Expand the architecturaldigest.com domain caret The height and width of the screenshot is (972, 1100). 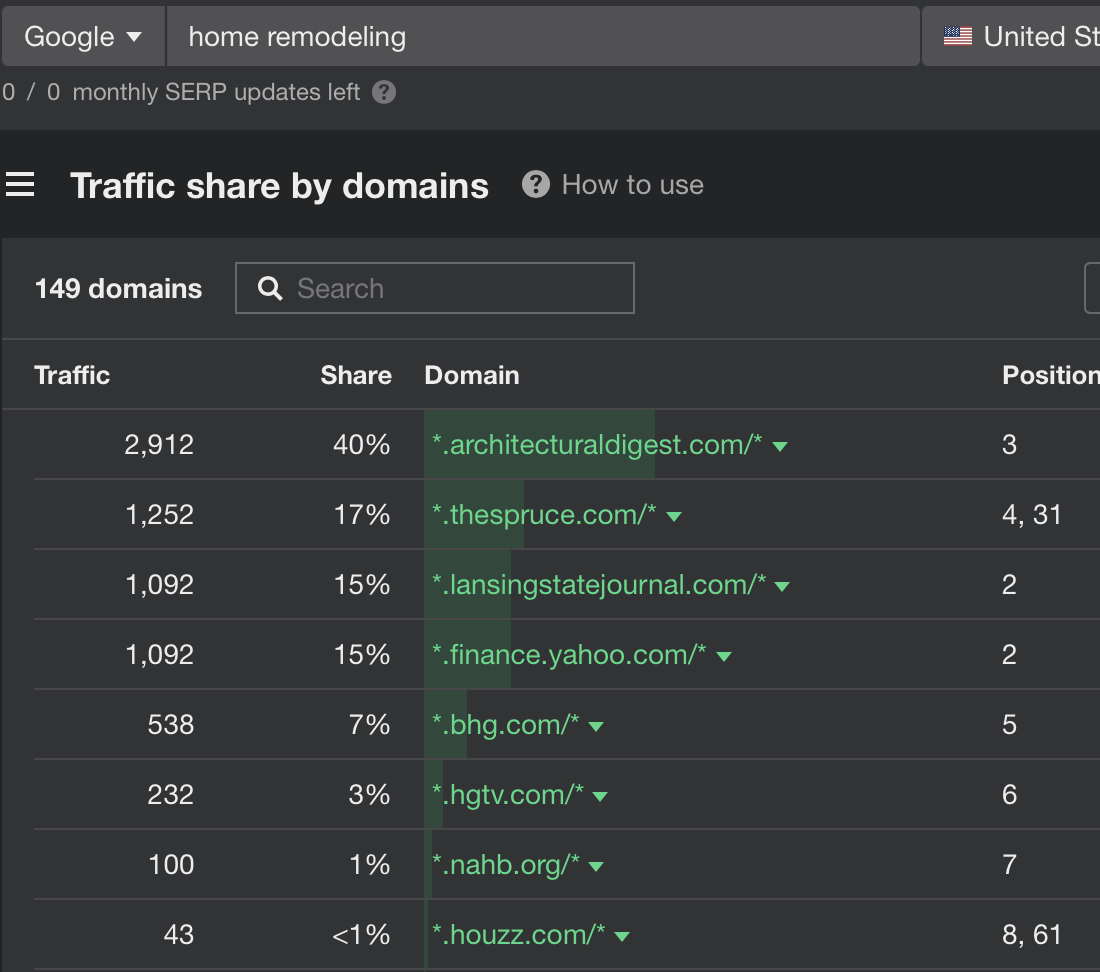pyautogui.click(x=781, y=446)
